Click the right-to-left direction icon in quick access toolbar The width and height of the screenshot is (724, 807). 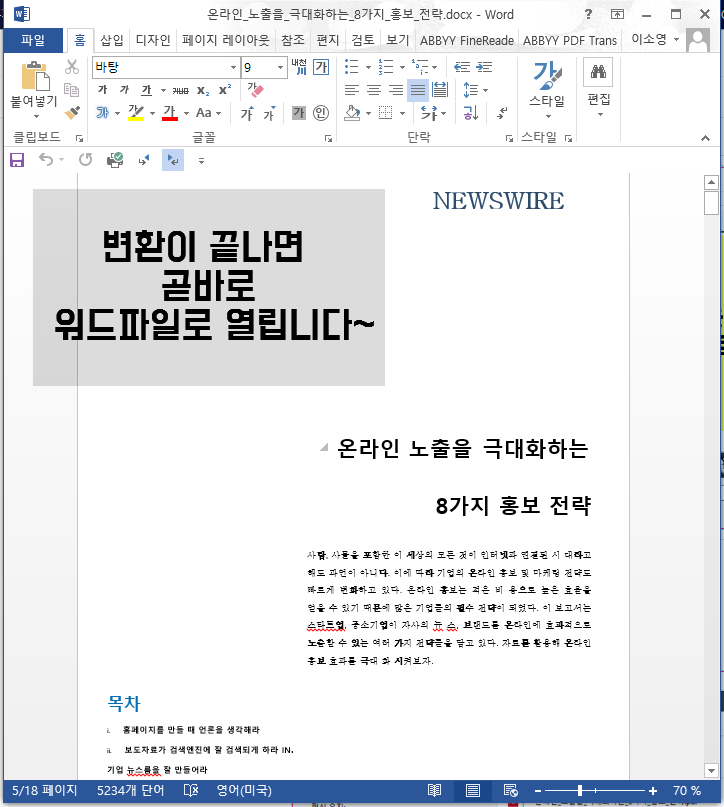click(x=144, y=160)
